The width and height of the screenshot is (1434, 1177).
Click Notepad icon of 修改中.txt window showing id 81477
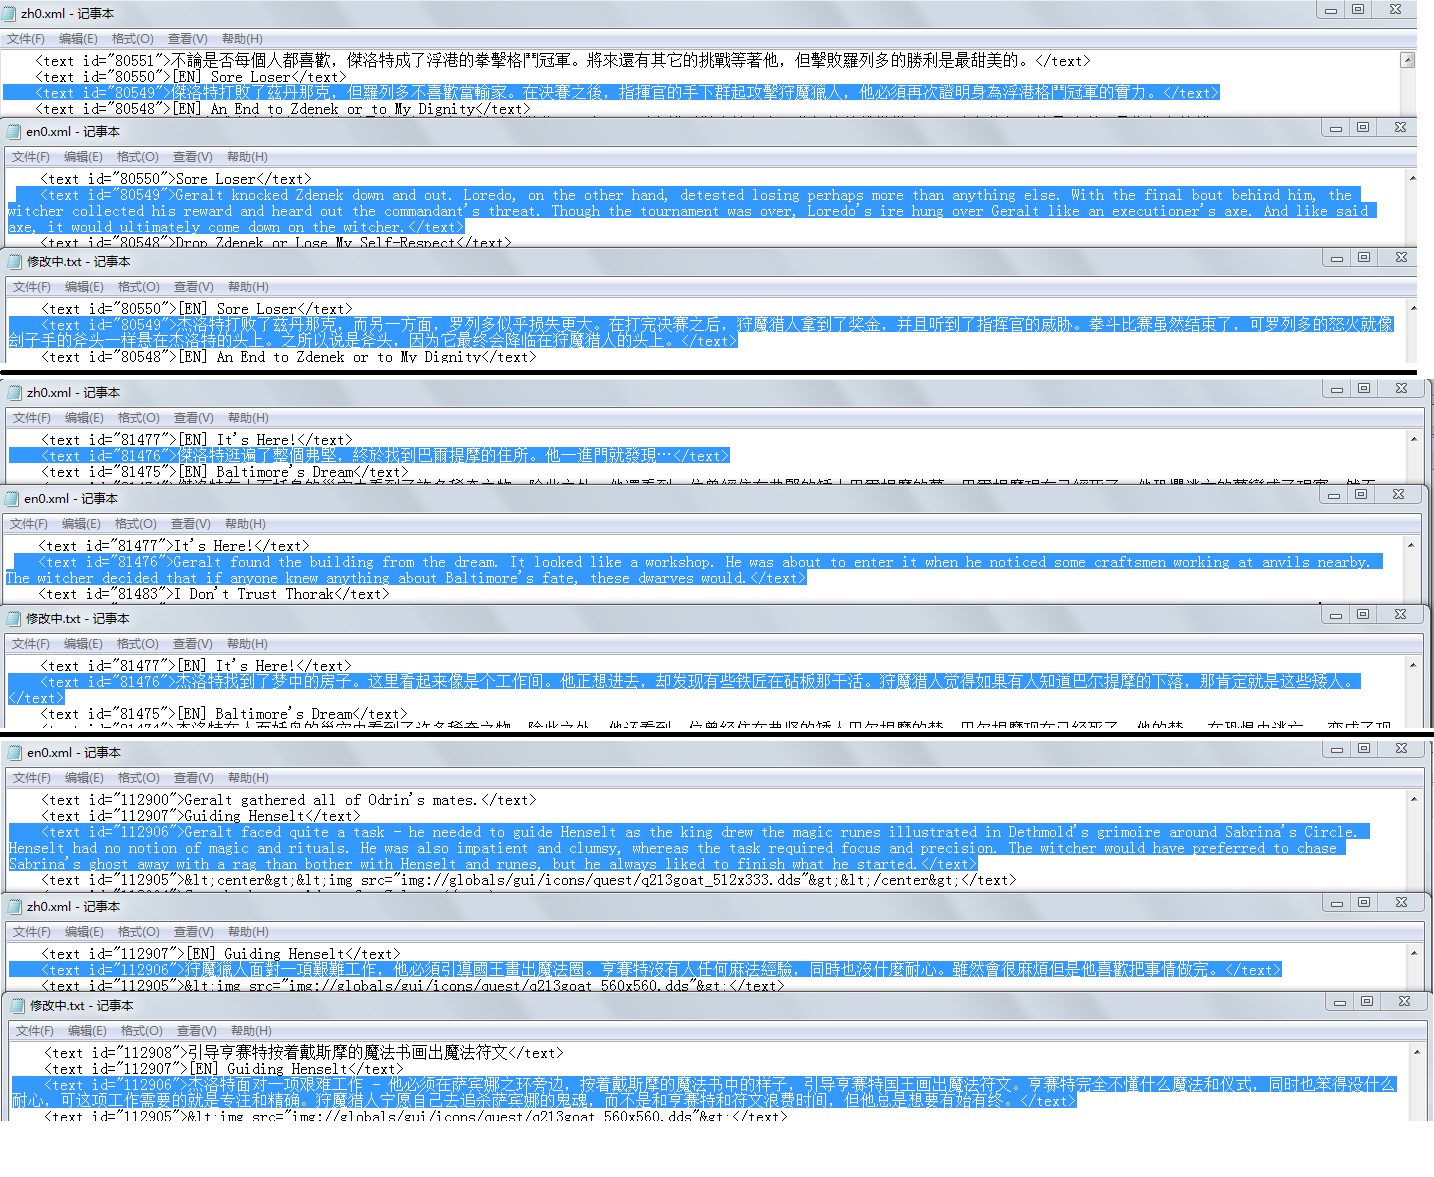(14, 618)
